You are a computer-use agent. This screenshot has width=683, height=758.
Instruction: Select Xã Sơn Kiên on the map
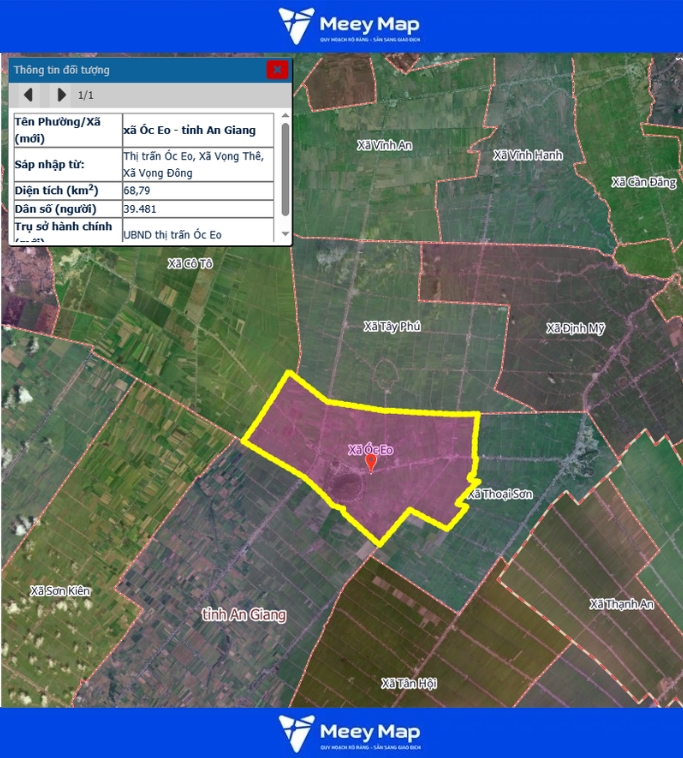(60, 591)
